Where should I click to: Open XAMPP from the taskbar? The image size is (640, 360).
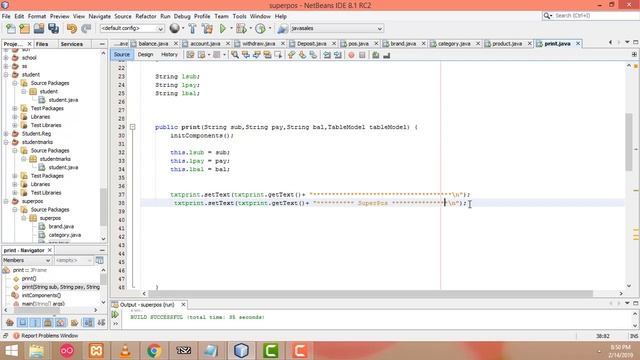96,351
